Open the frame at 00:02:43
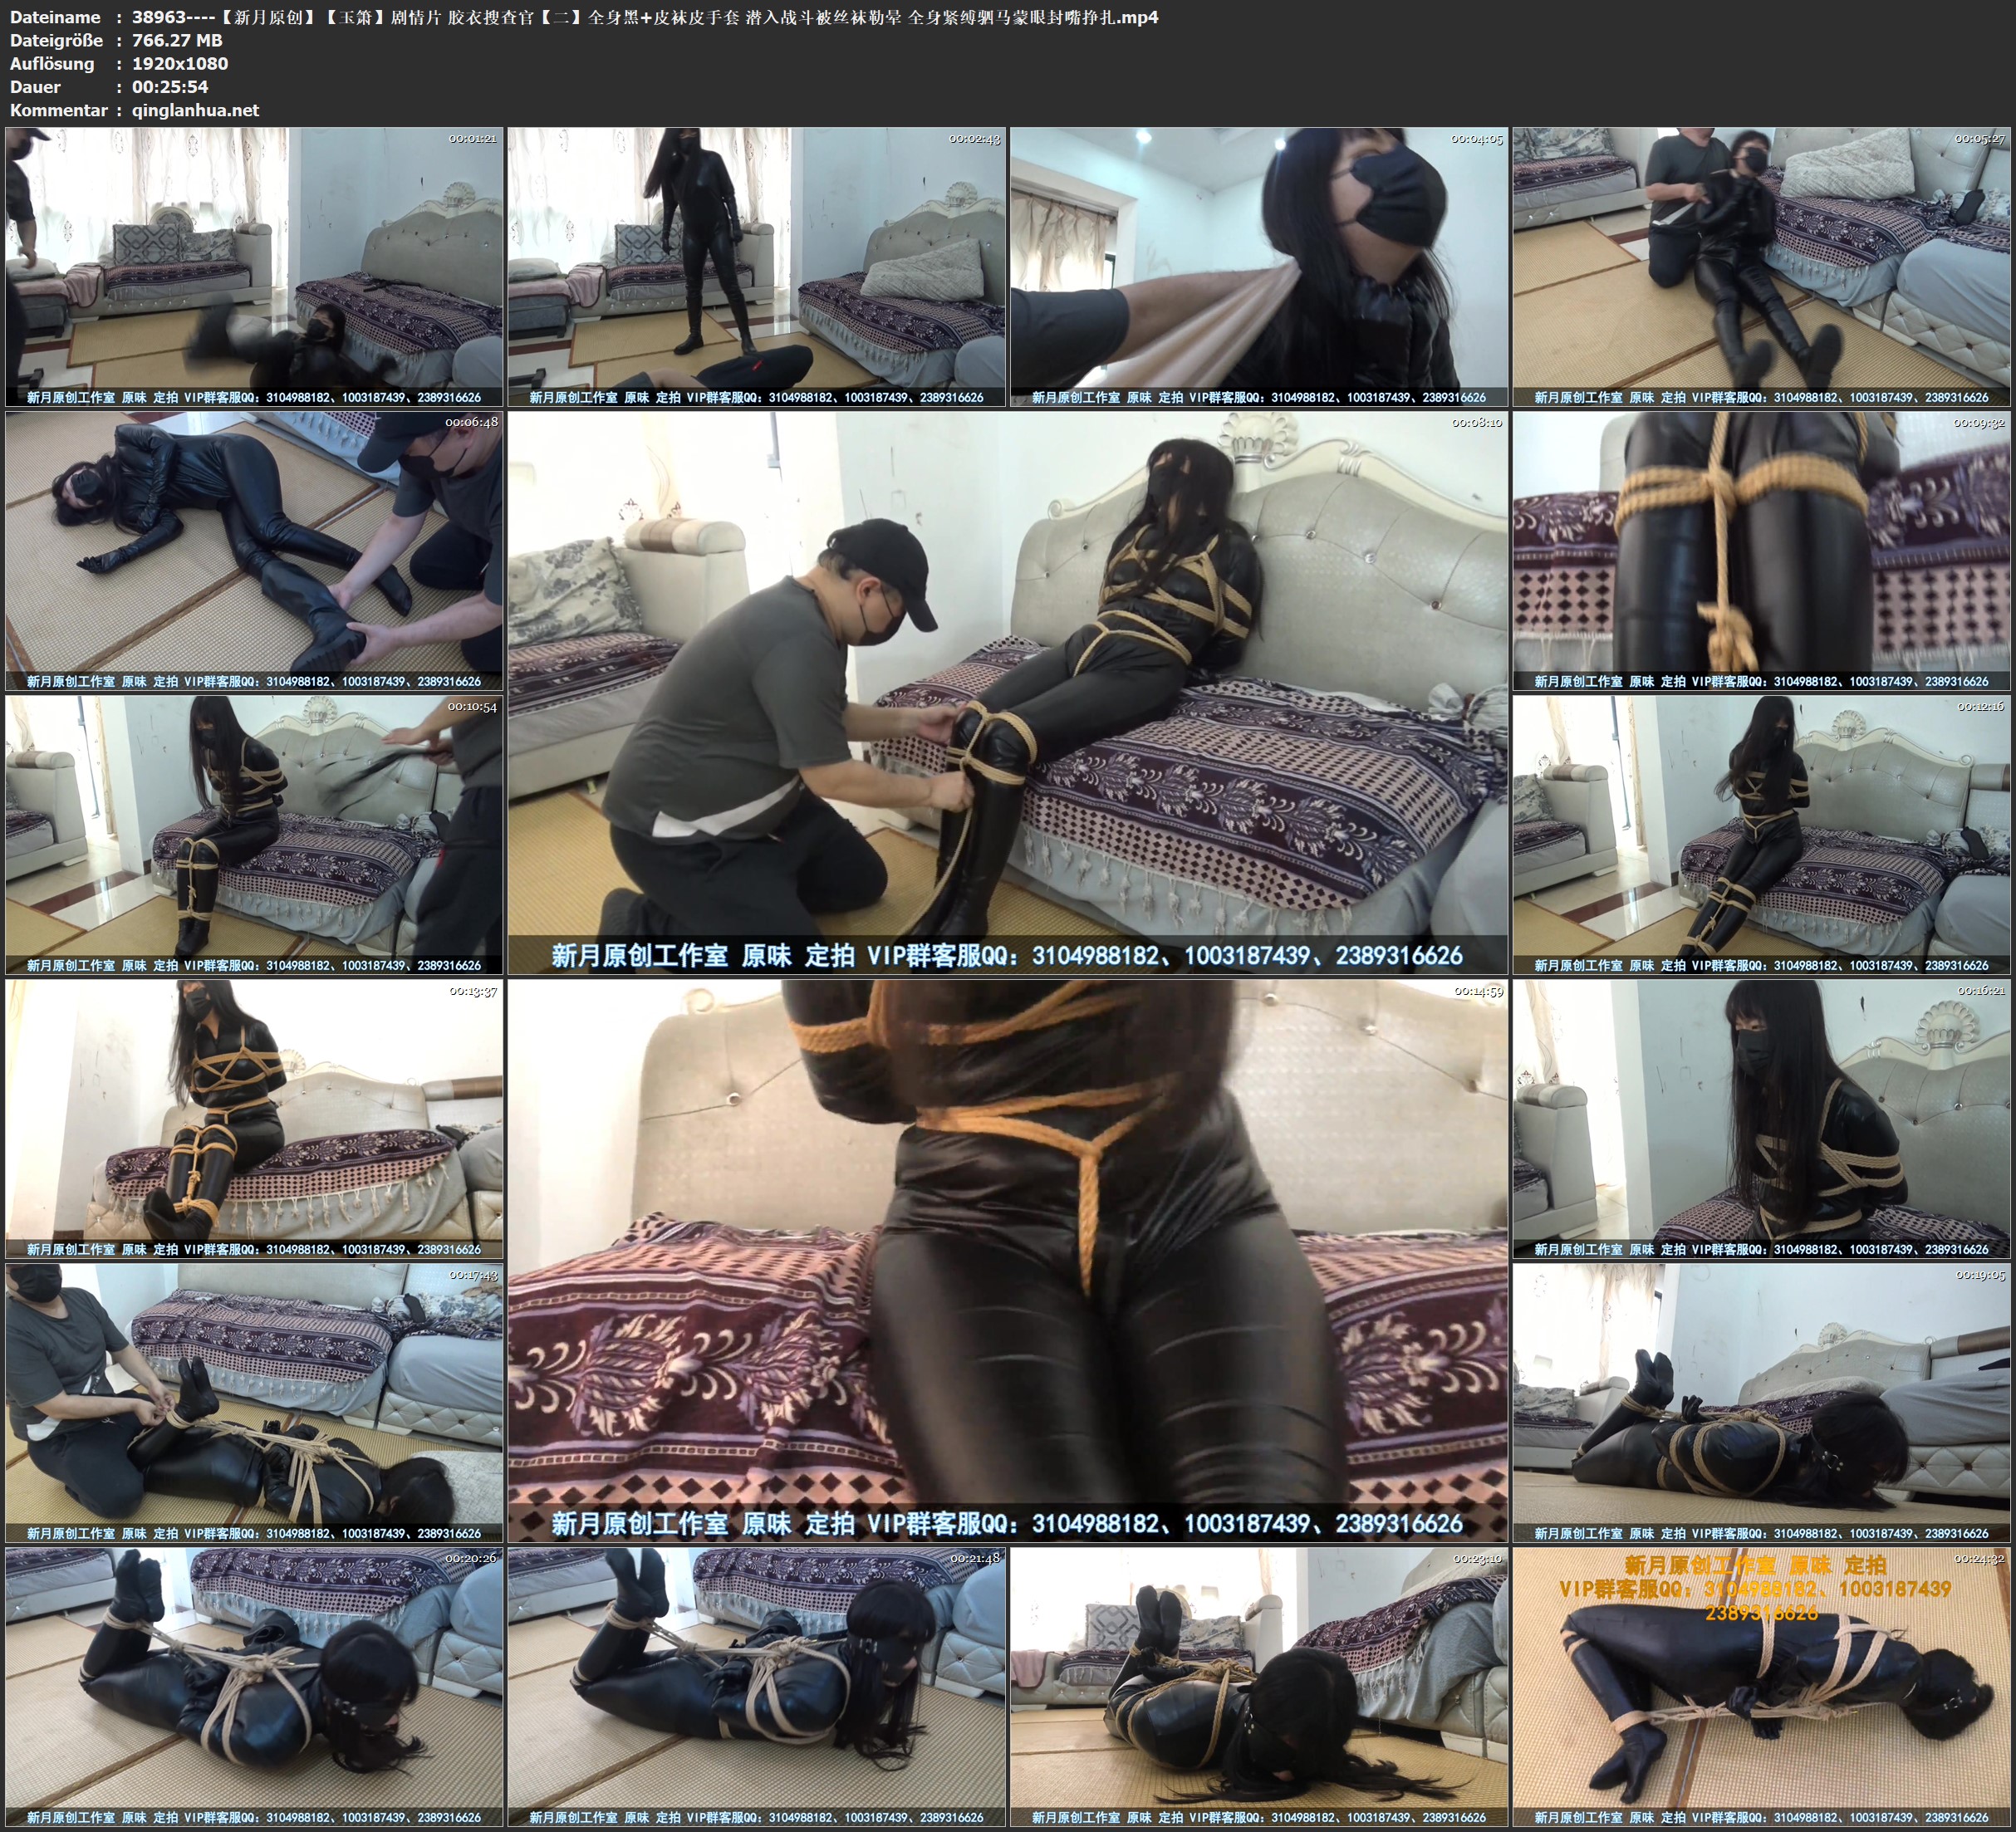The width and height of the screenshot is (2016, 1832). [x=756, y=267]
